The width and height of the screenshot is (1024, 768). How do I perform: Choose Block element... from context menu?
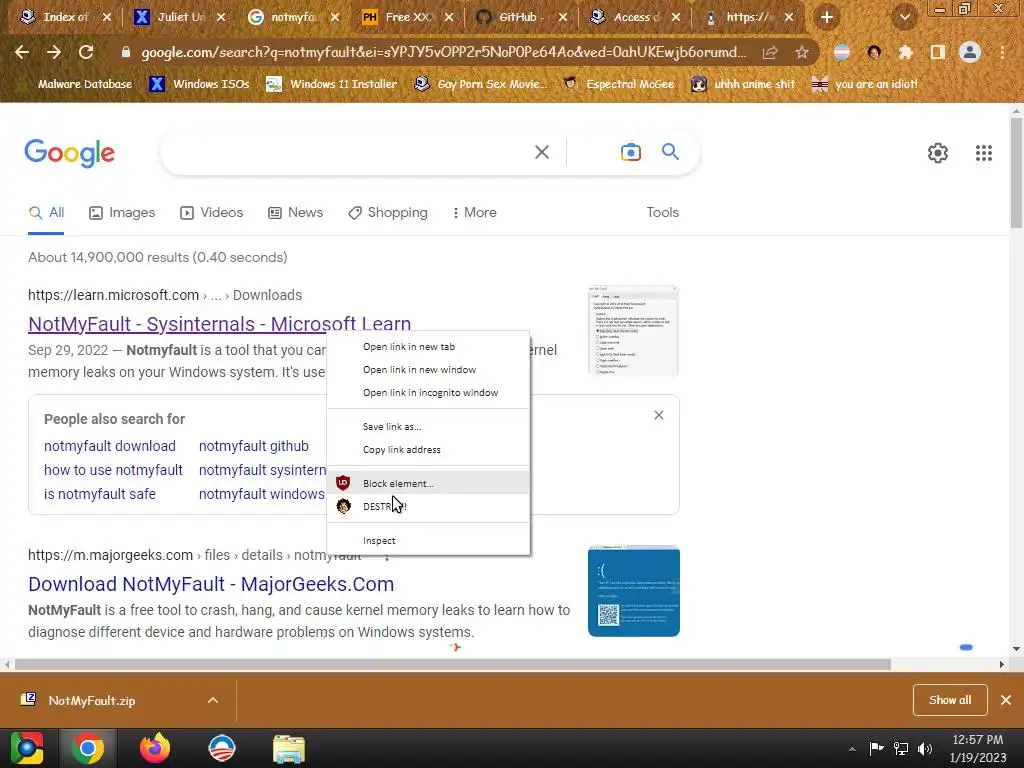click(x=428, y=483)
